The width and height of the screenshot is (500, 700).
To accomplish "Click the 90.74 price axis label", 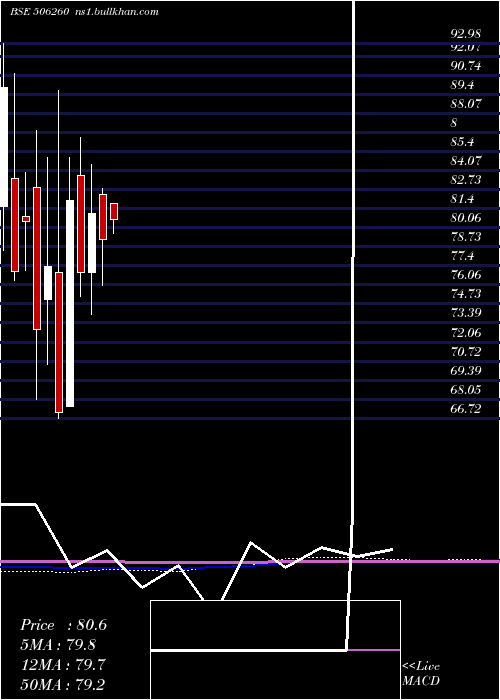I will click(466, 66).
